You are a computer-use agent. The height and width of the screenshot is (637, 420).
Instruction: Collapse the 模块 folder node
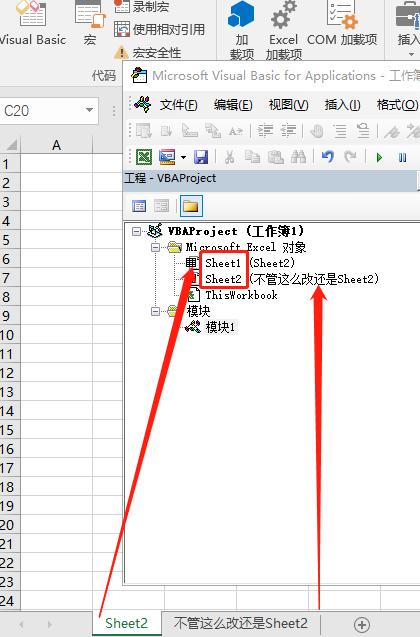[156, 312]
